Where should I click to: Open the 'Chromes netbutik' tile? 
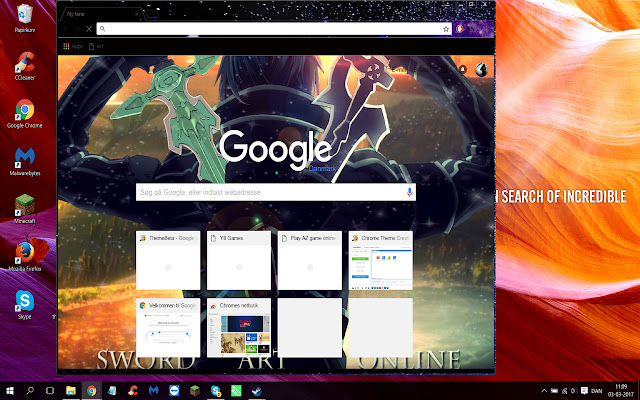[x=239, y=328]
